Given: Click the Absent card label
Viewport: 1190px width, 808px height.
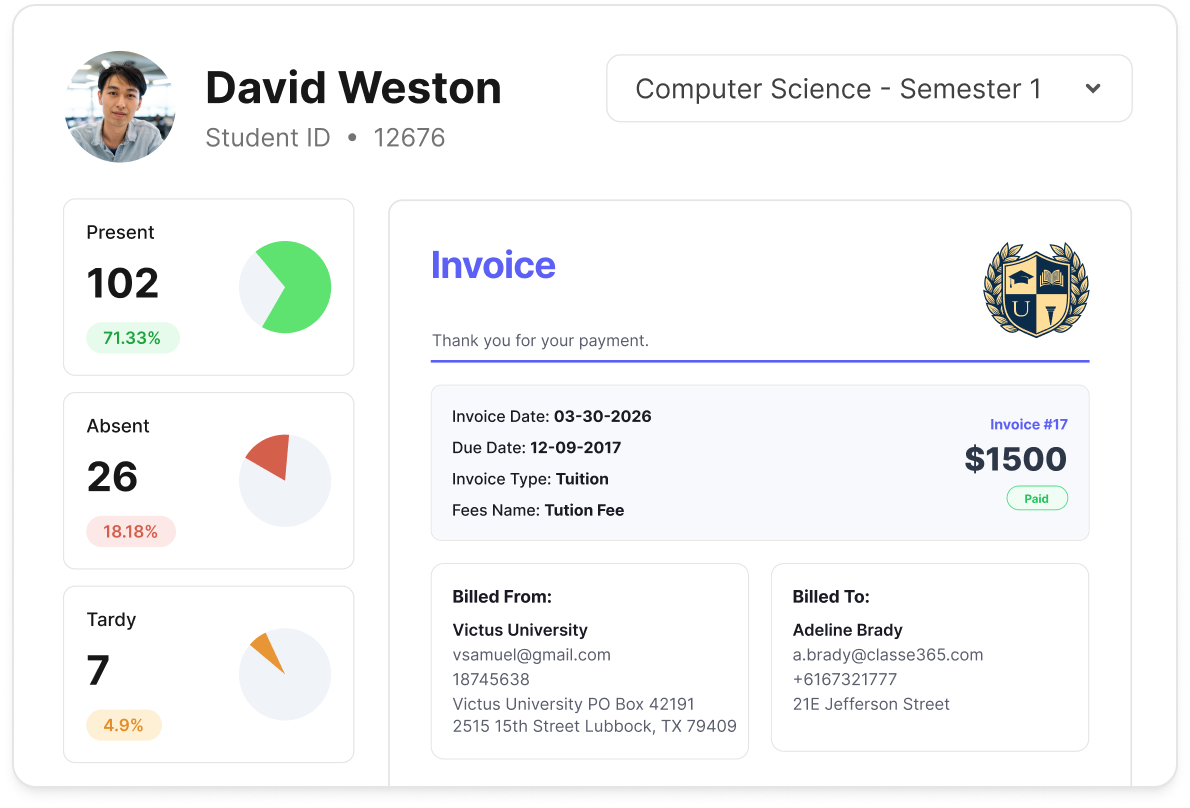Looking at the screenshot, I should 118,426.
